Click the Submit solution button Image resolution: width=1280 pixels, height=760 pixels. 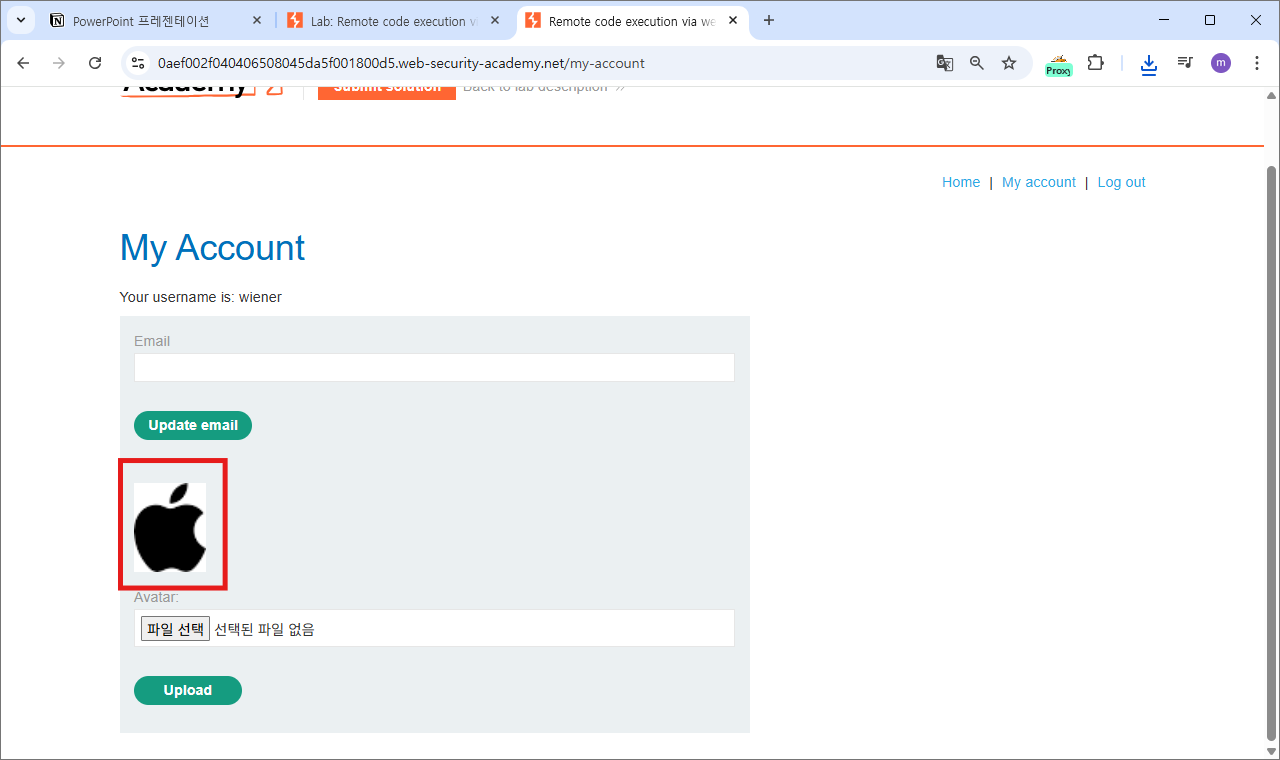[x=387, y=91]
